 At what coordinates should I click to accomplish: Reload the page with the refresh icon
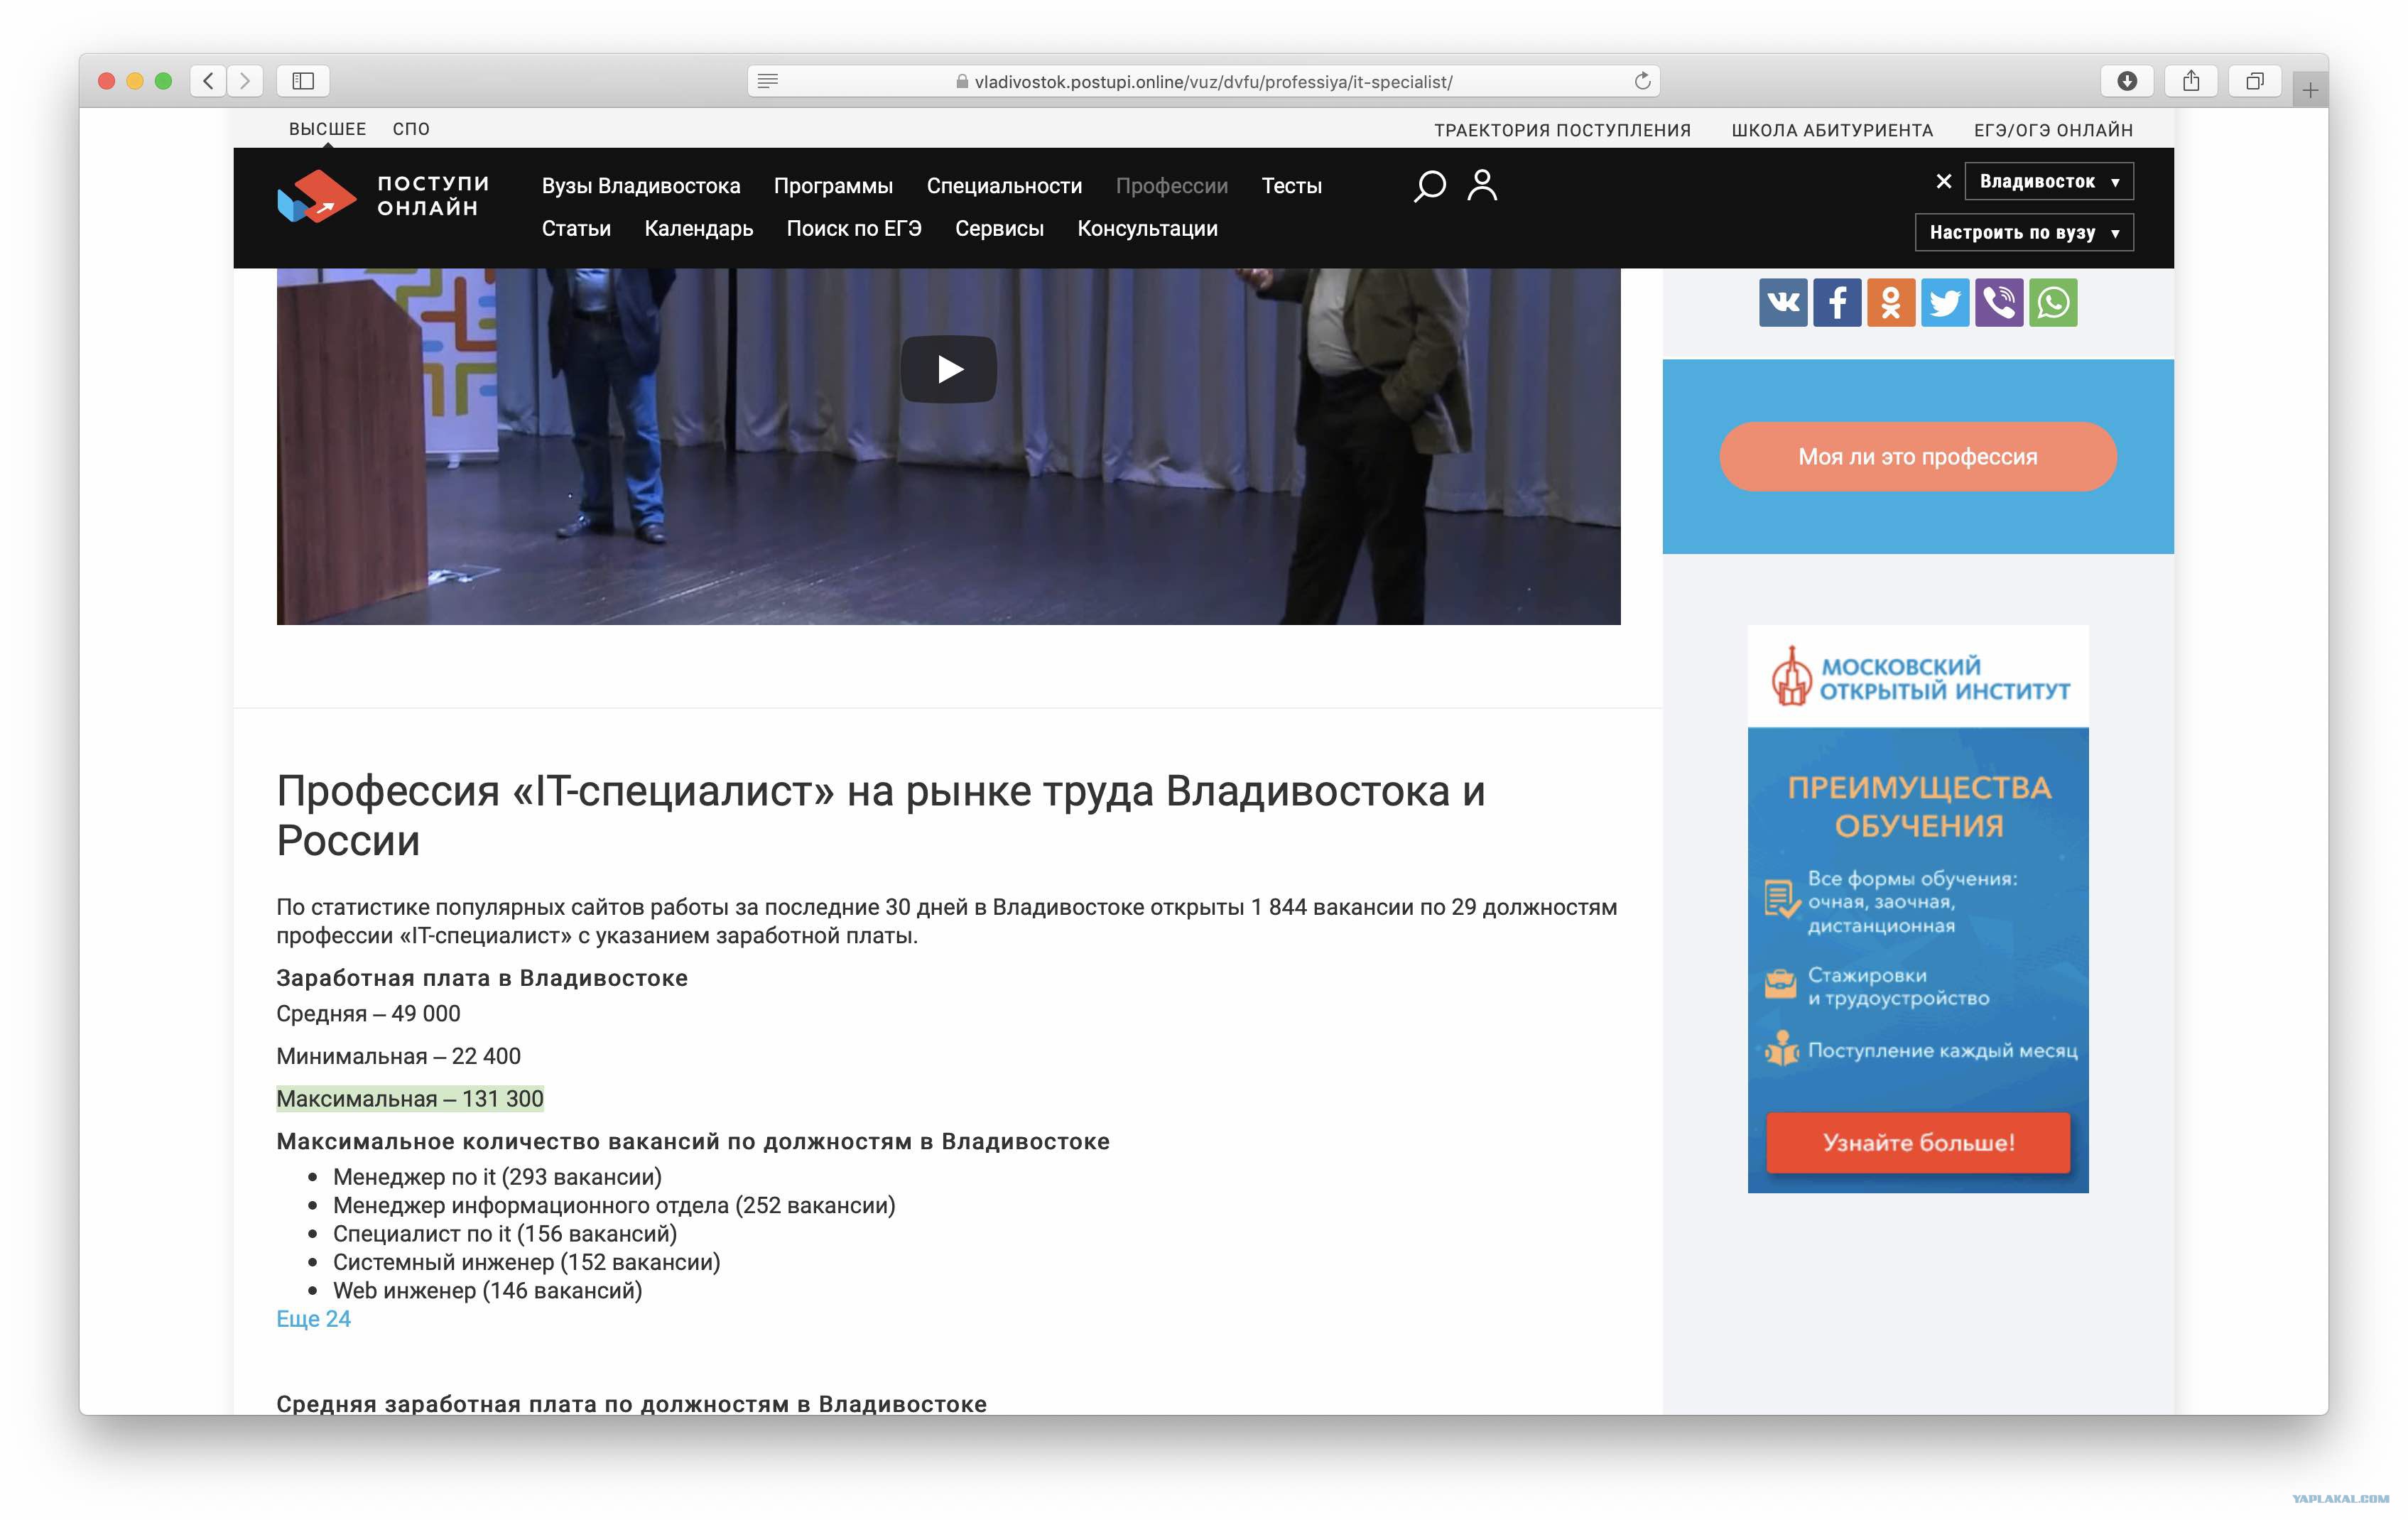pyautogui.click(x=1642, y=81)
